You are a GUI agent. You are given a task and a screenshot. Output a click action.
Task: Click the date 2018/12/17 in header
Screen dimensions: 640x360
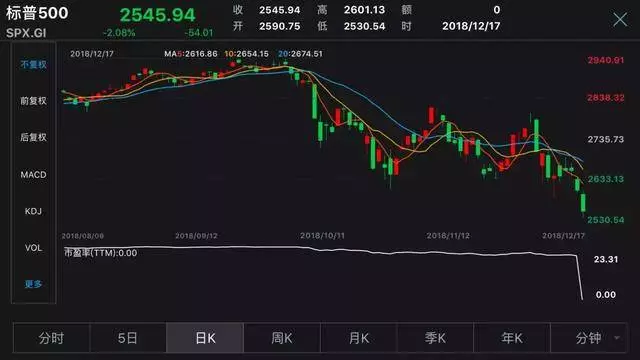[x=471, y=26]
